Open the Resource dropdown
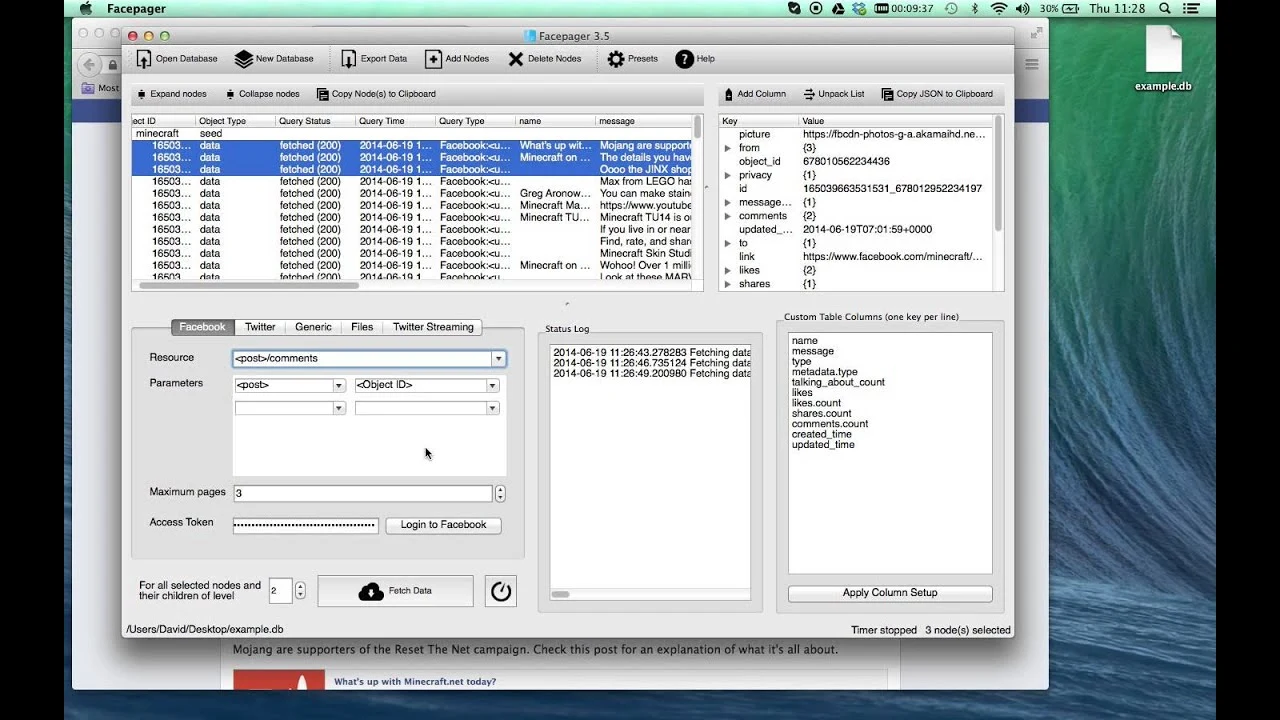The height and width of the screenshot is (720, 1280). point(498,358)
